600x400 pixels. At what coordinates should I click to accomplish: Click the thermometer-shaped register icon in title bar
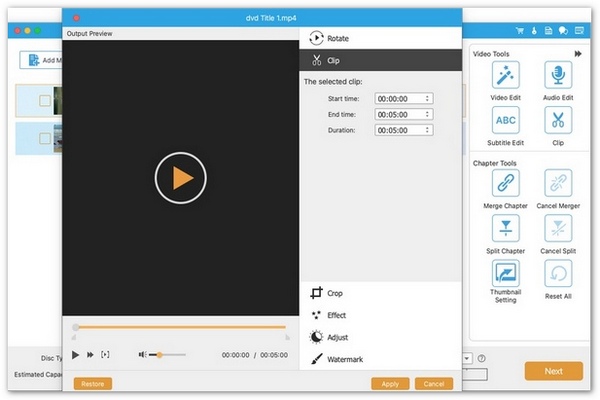coord(534,31)
